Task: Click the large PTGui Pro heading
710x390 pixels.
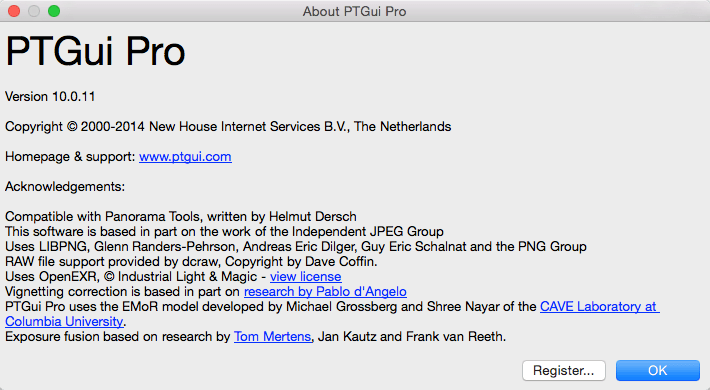Action: click(x=96, y=51)
